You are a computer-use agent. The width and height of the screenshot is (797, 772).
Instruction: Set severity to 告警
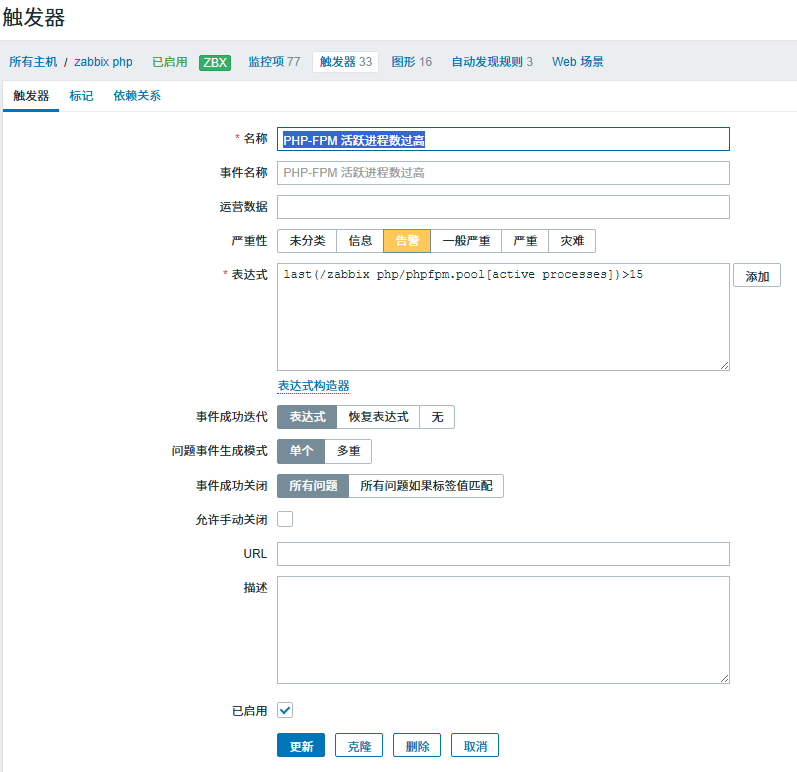[407, 241]
